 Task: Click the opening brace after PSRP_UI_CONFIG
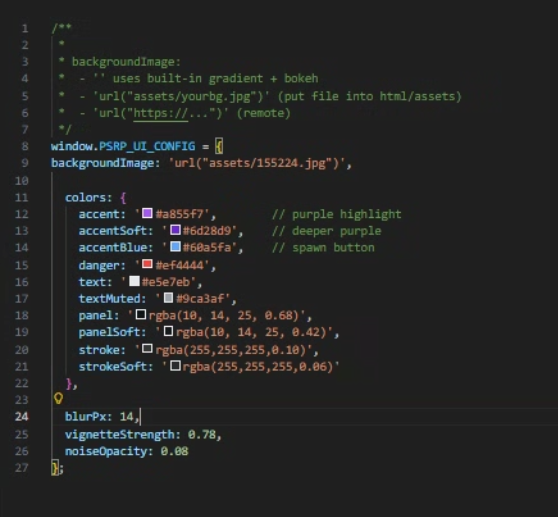219,146
